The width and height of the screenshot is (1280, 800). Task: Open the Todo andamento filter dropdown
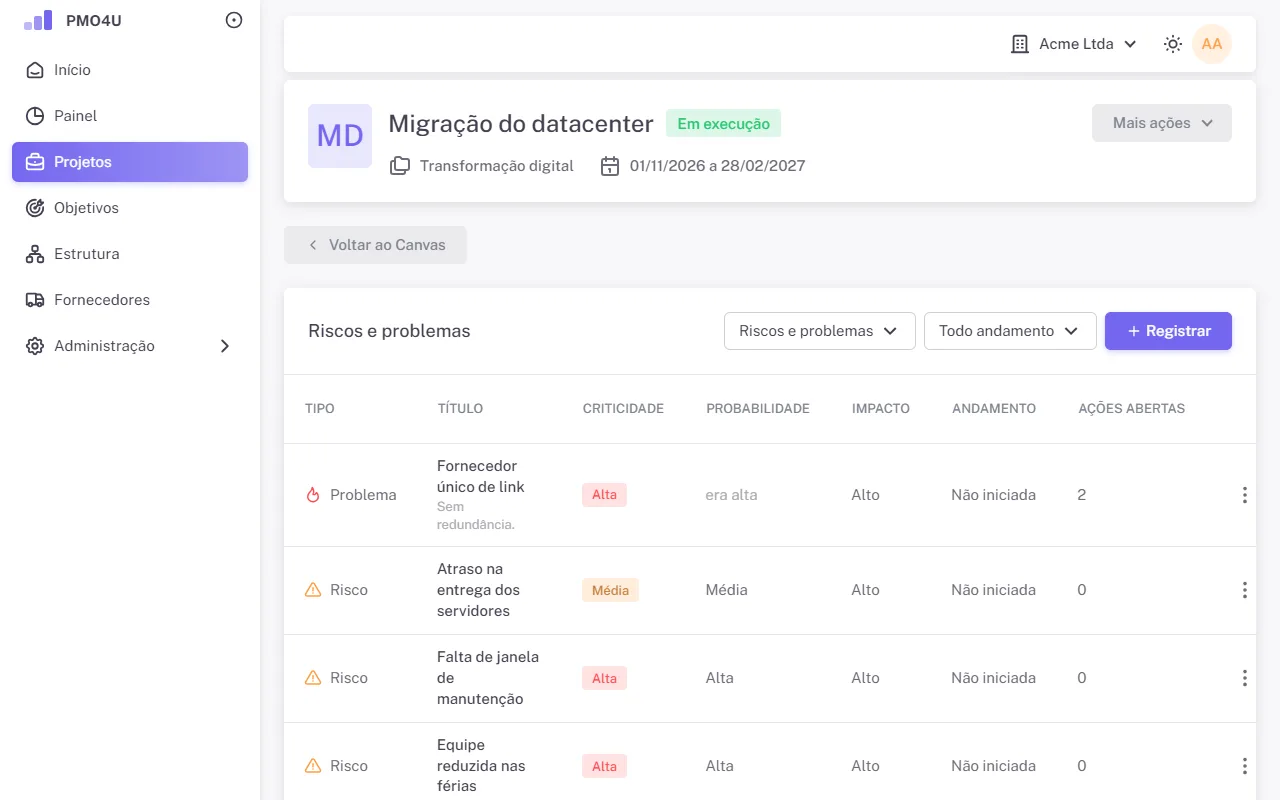tap(1010, 331)
